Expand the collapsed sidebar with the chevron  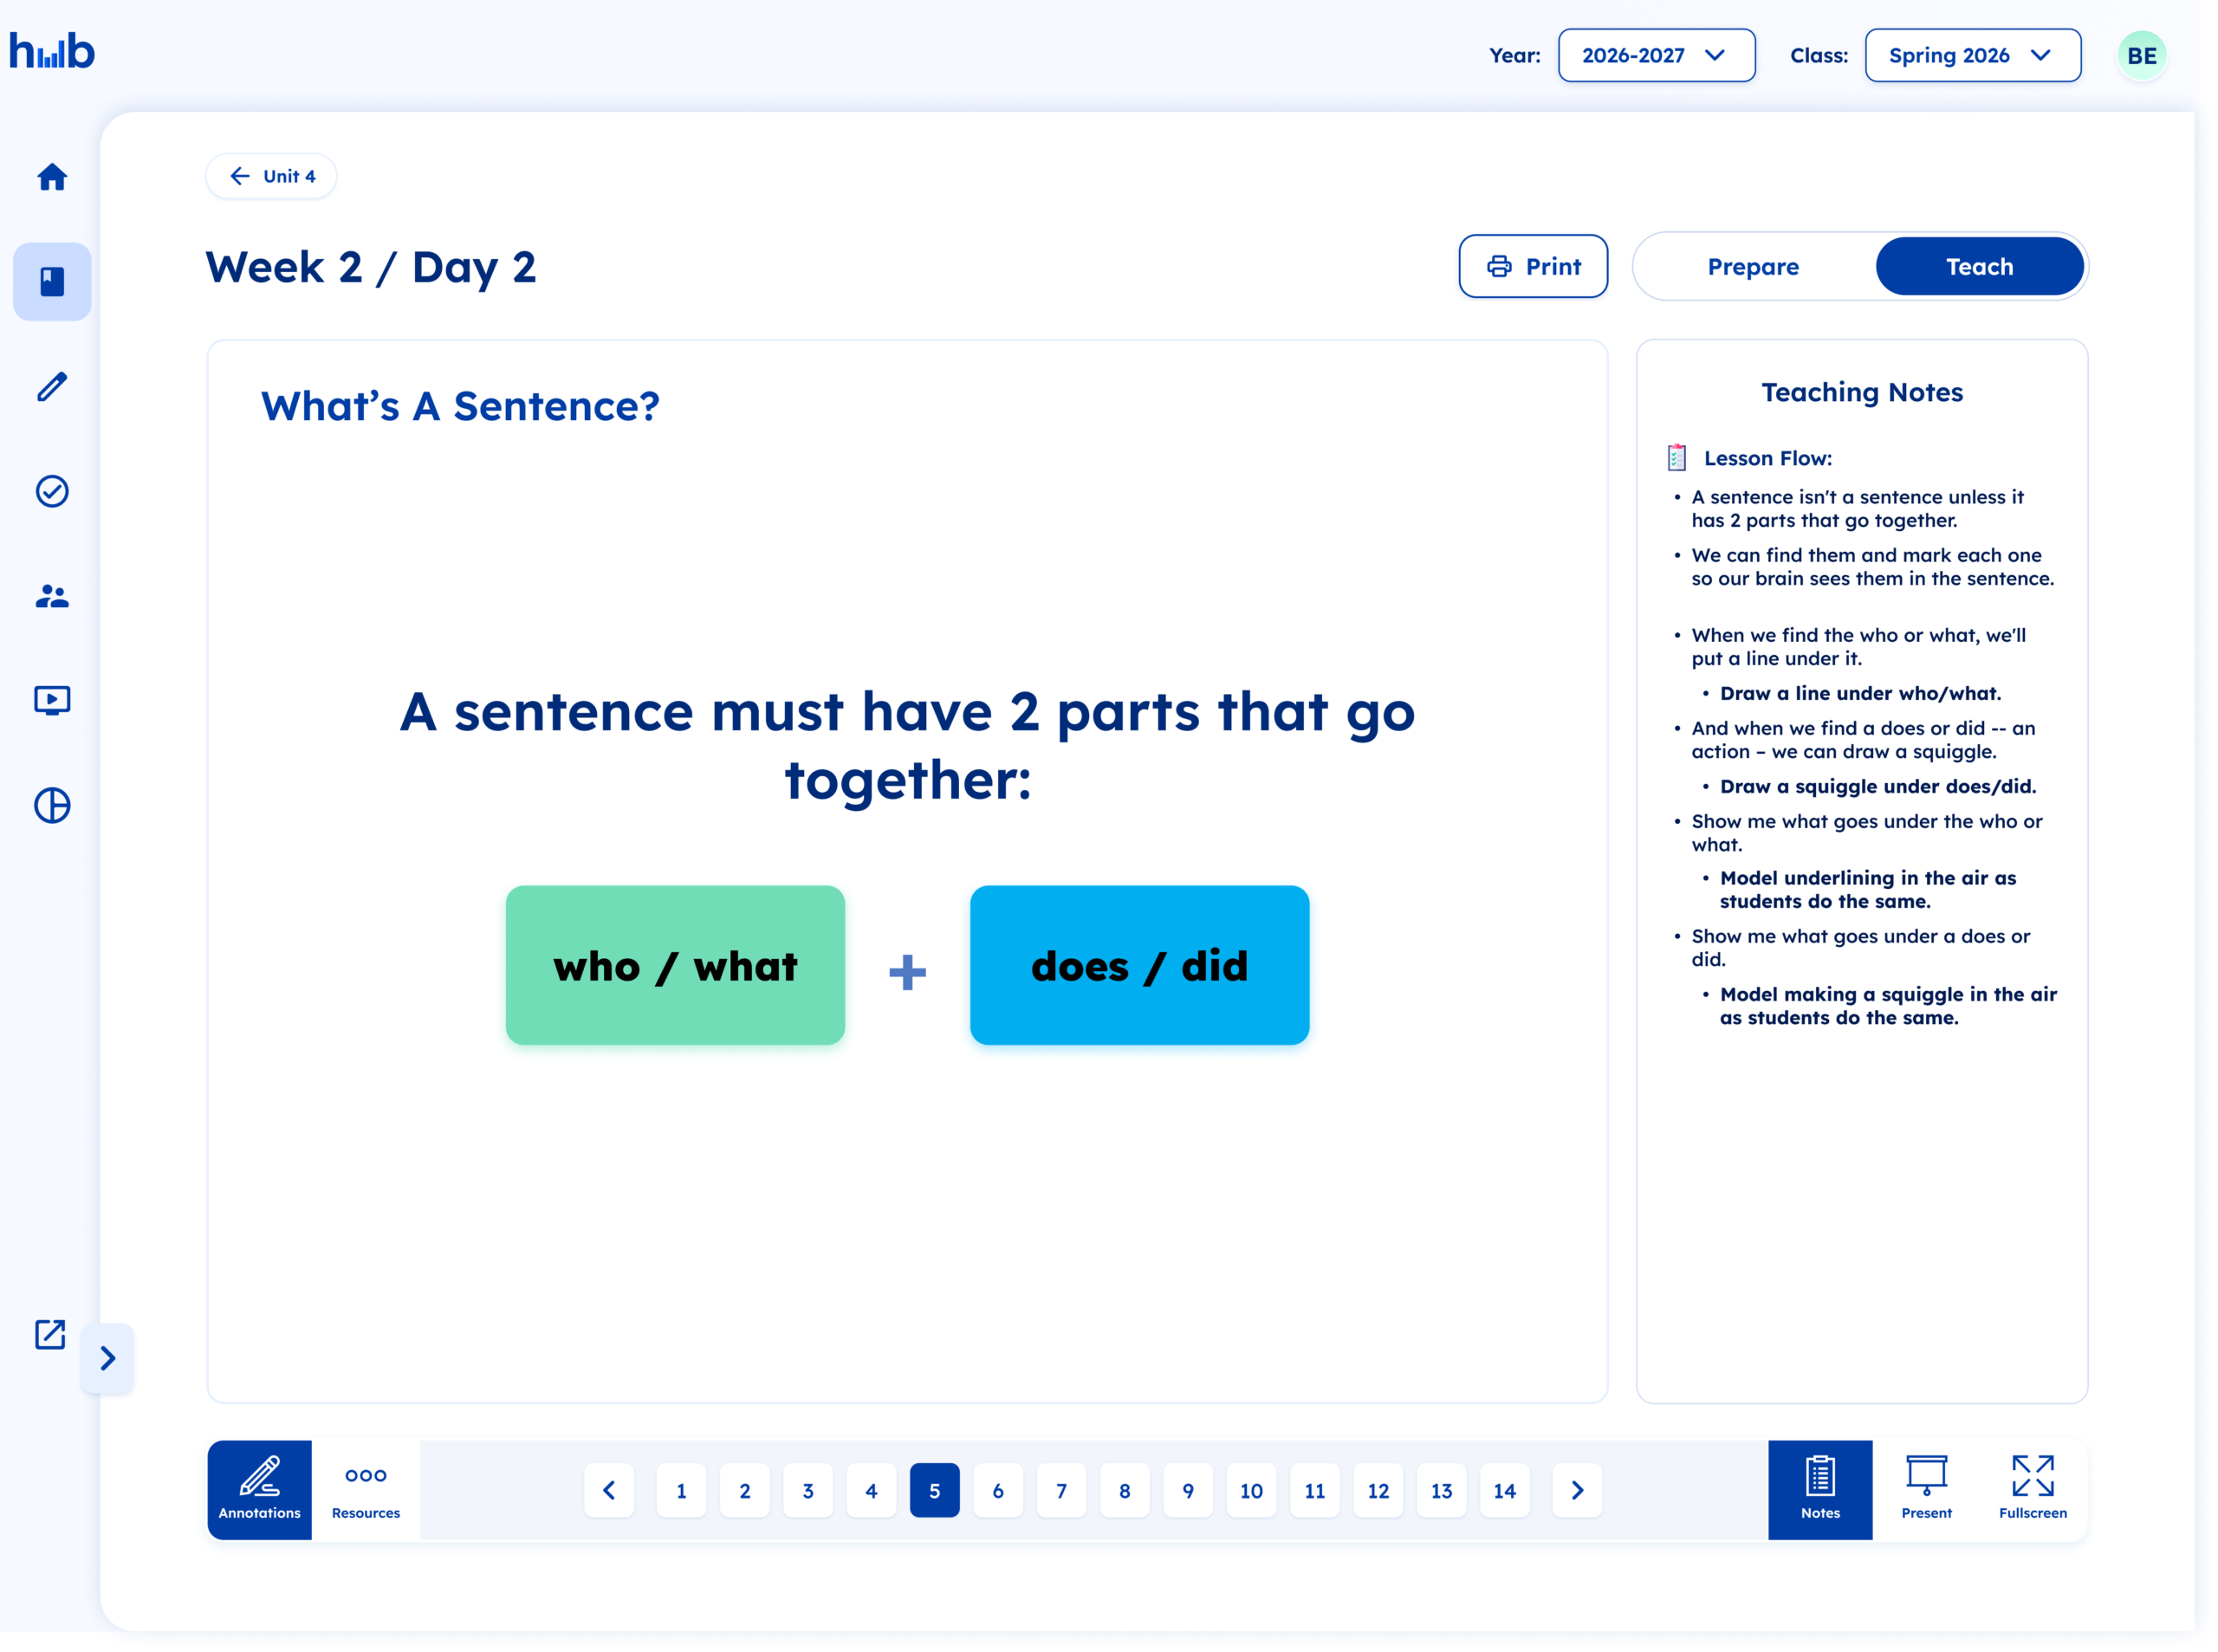108,1358
